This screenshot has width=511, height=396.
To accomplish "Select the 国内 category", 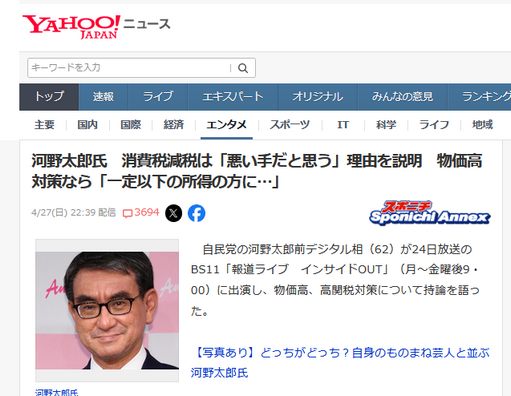I will tap(88, 125).
